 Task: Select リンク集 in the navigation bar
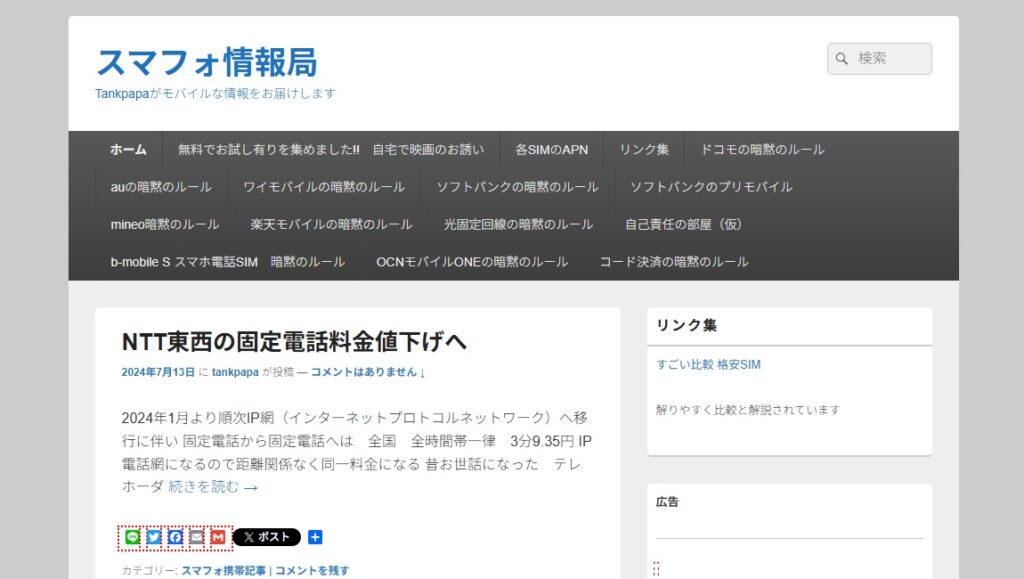[x=644, y=149]
